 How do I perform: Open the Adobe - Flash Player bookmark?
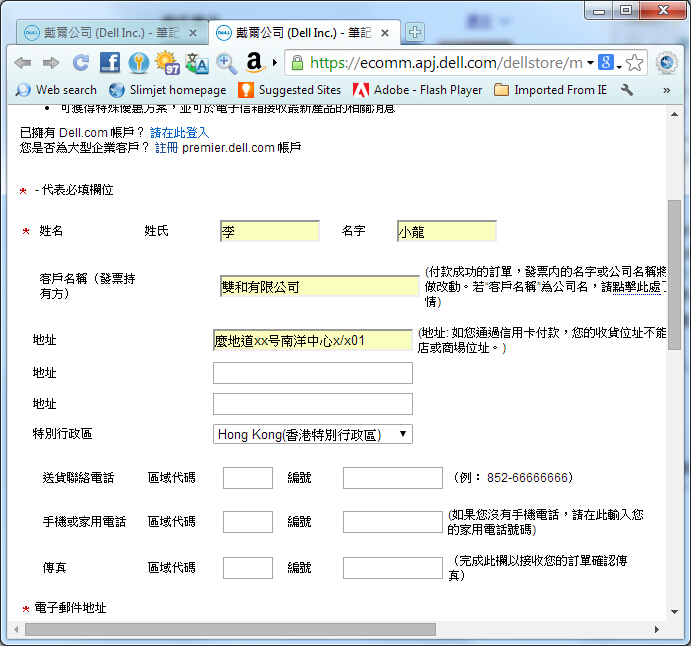pos(418,90)
